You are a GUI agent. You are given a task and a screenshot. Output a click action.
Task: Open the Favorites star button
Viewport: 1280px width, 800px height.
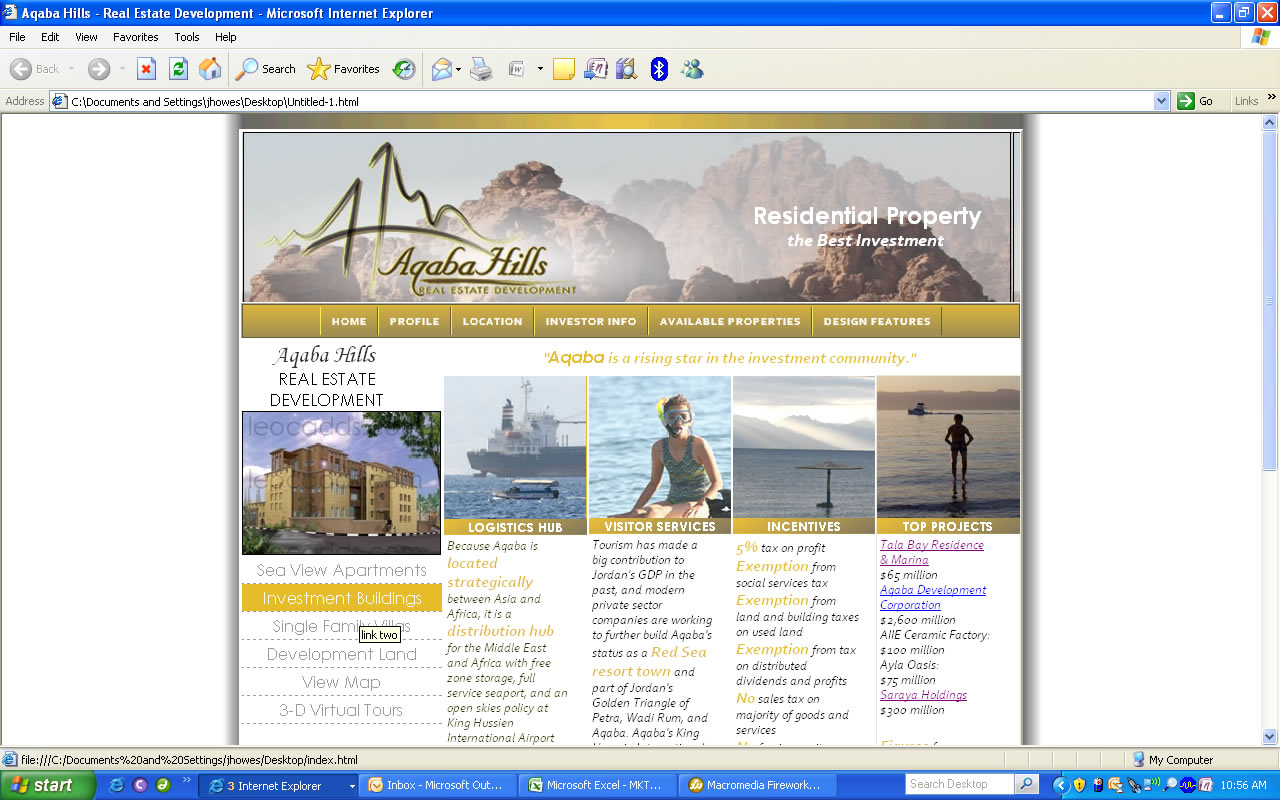tap(344, 69)
